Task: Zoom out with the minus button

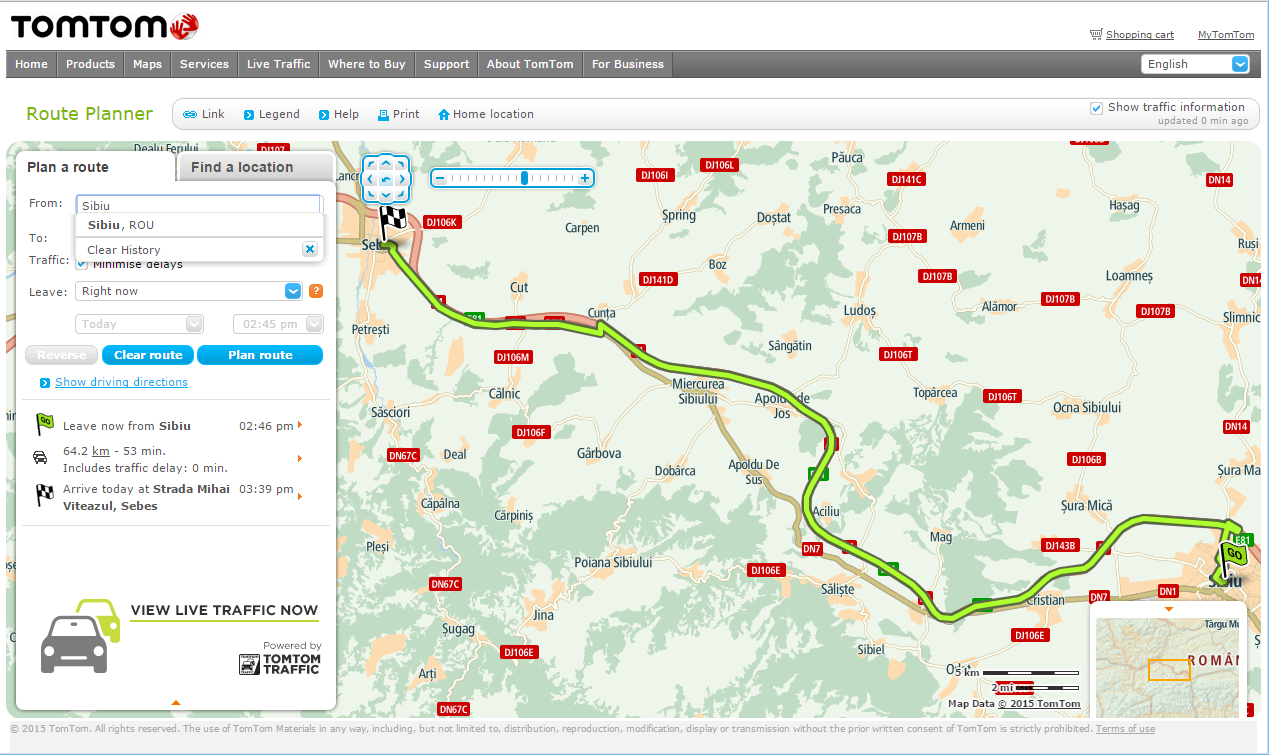Action: (439, 178)
